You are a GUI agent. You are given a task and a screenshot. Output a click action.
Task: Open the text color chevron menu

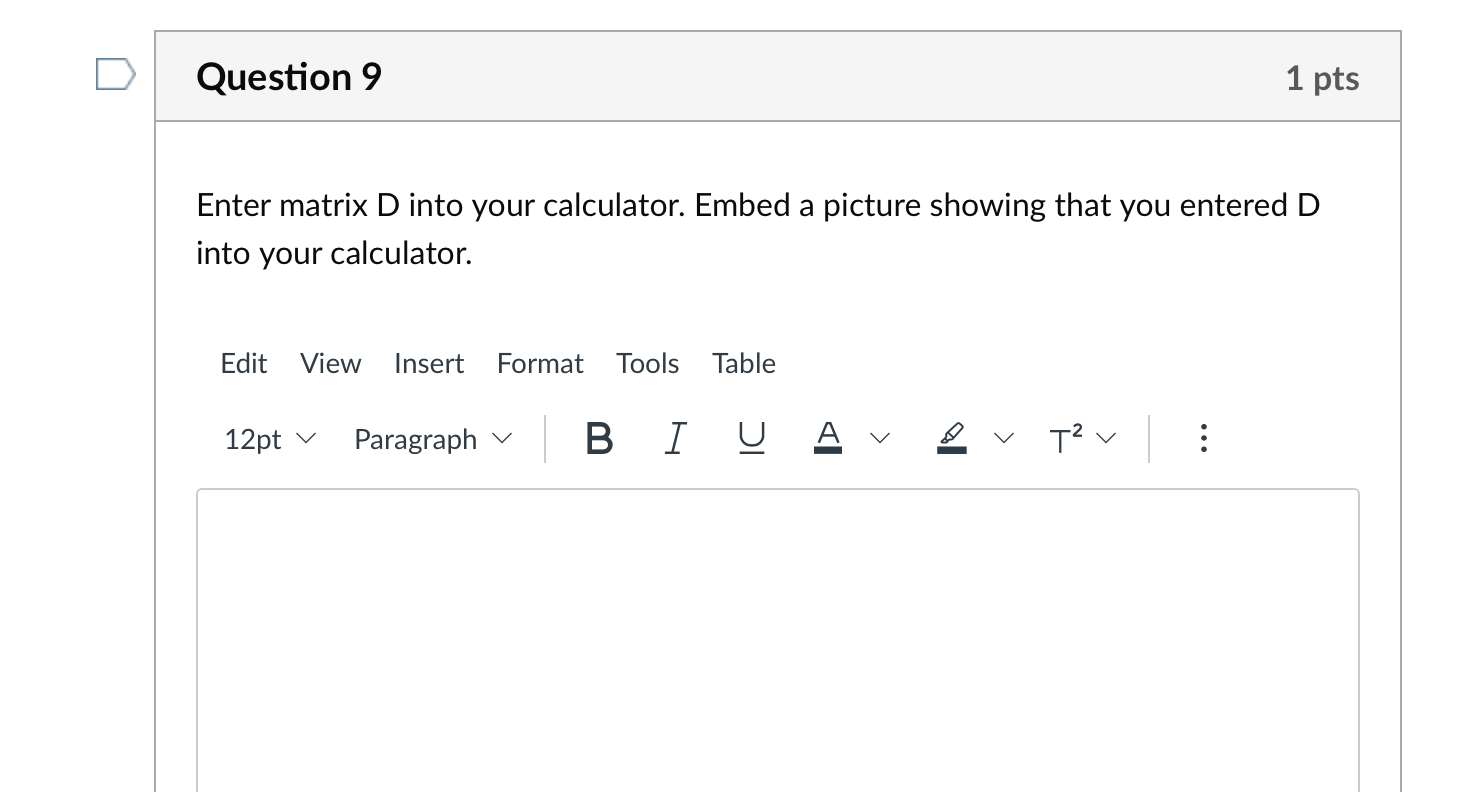click(x=880, y=438)
